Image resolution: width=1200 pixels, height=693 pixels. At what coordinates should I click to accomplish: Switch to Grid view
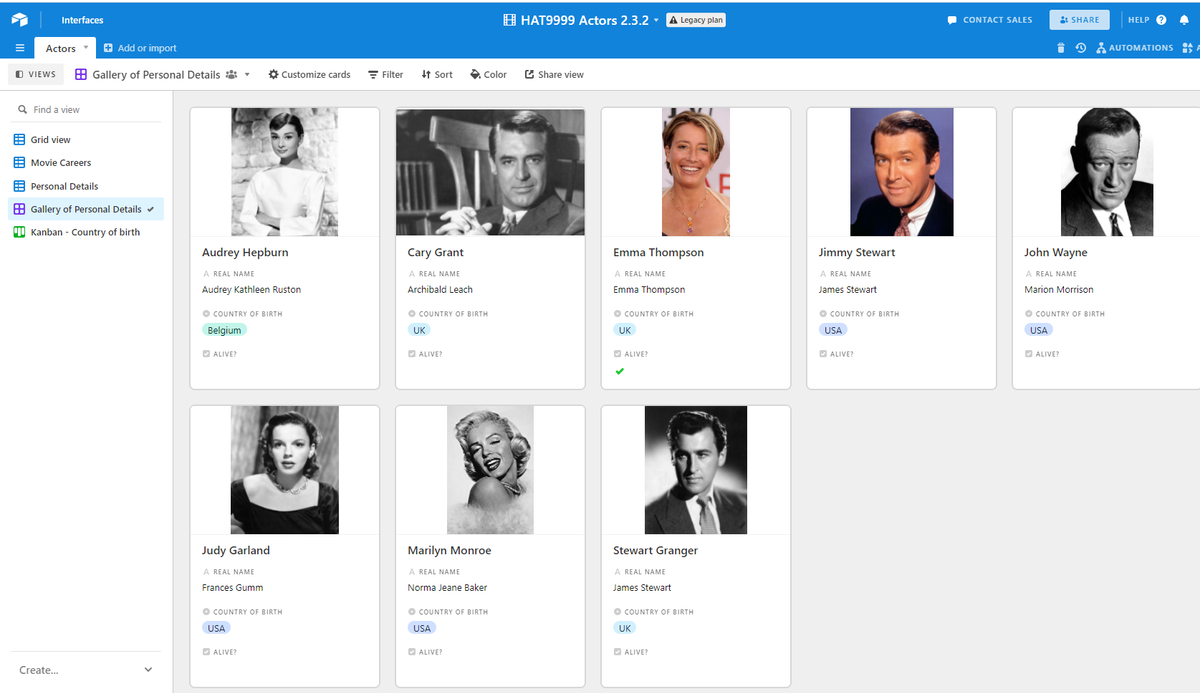pos(50,140)
